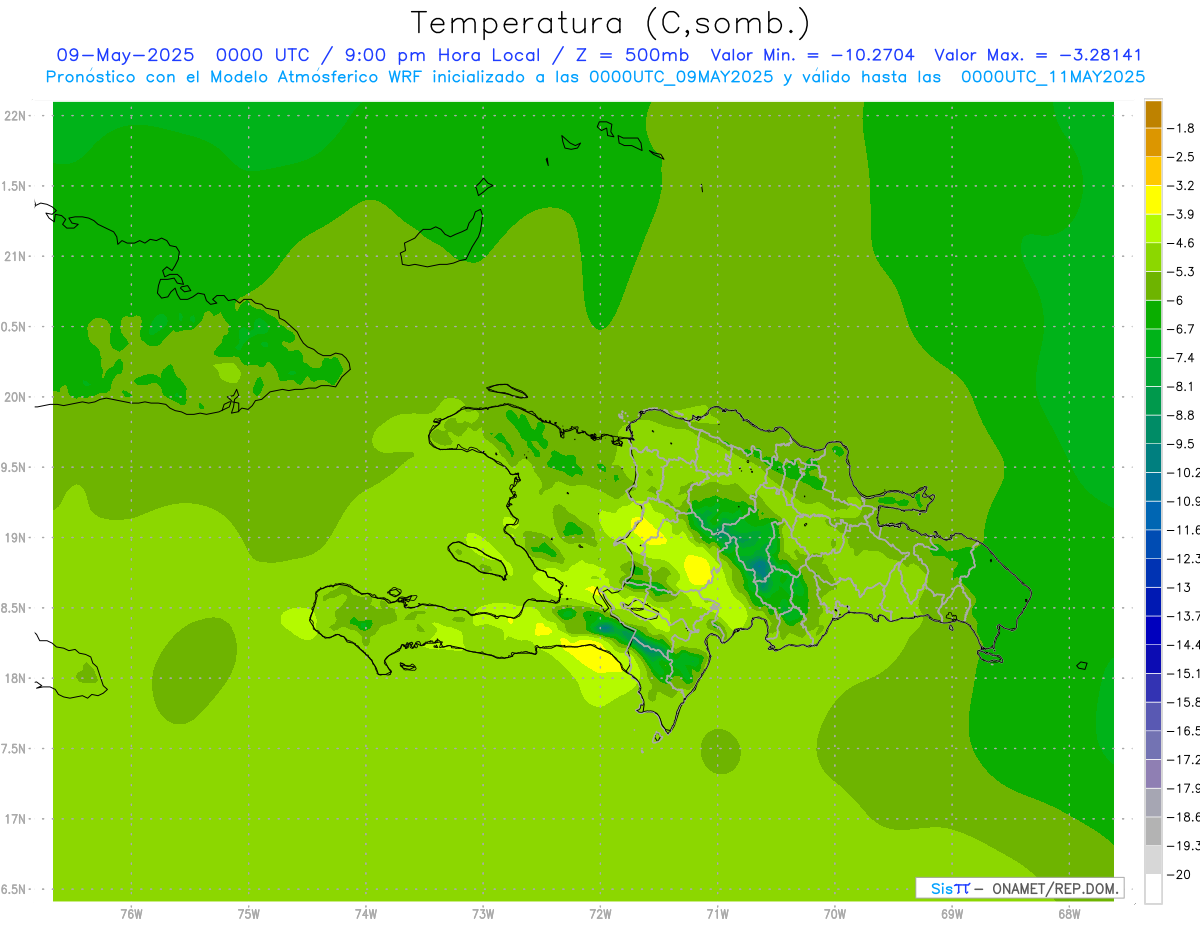Click the '09-May-2025' date text

125,55
